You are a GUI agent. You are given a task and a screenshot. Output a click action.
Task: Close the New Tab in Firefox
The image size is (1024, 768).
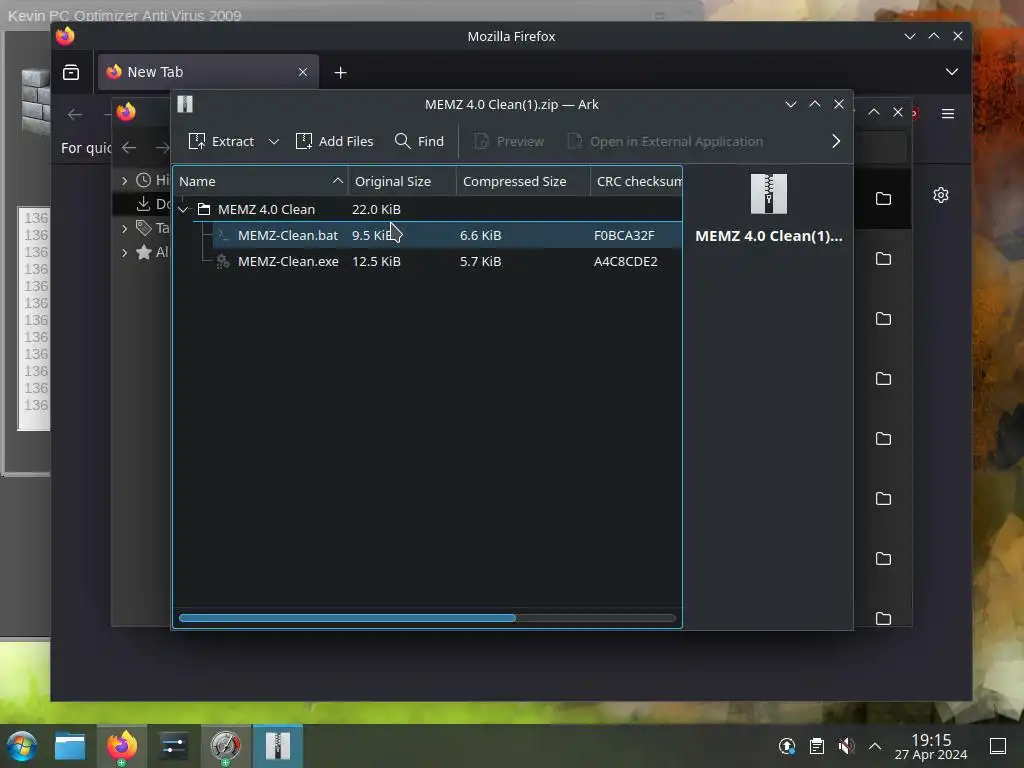pyautogui.click(x=303, y=72)
